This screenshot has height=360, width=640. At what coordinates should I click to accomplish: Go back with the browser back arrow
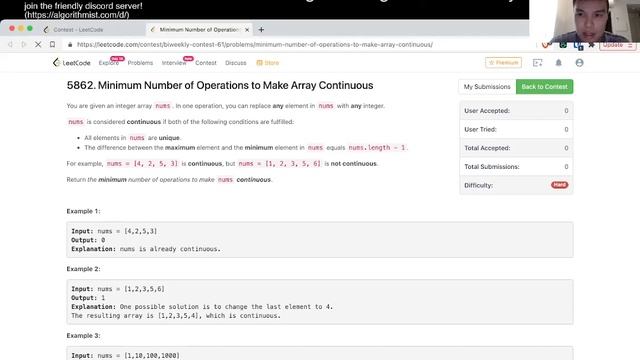(x=10, y=44)
